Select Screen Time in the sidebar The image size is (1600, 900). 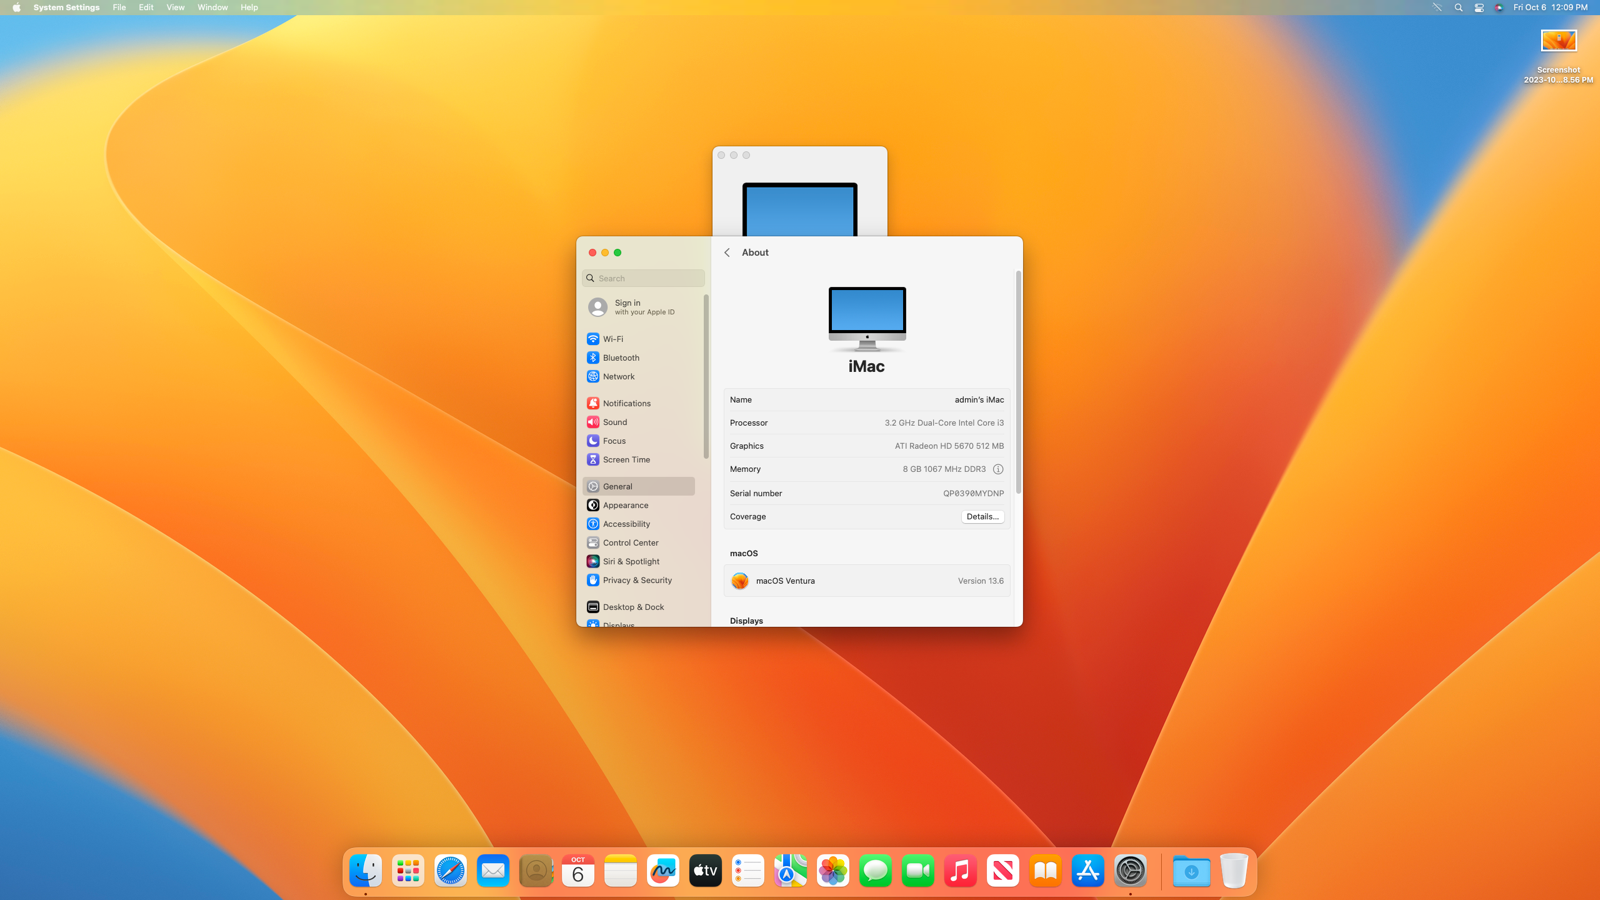(x=638, y=460)
